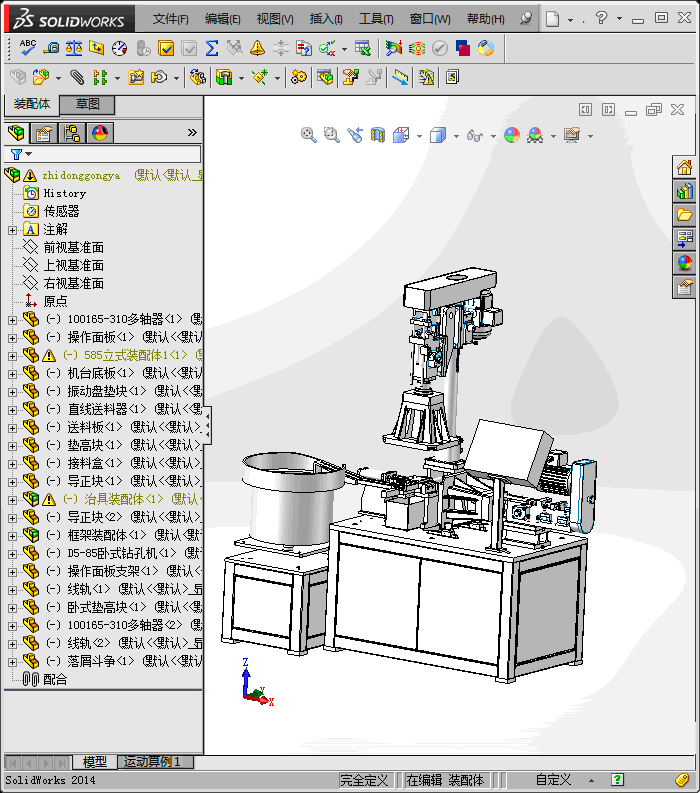Open Edit Appearance color ball in viewport toolbar
700x793 pixels.
coord(512,135)
